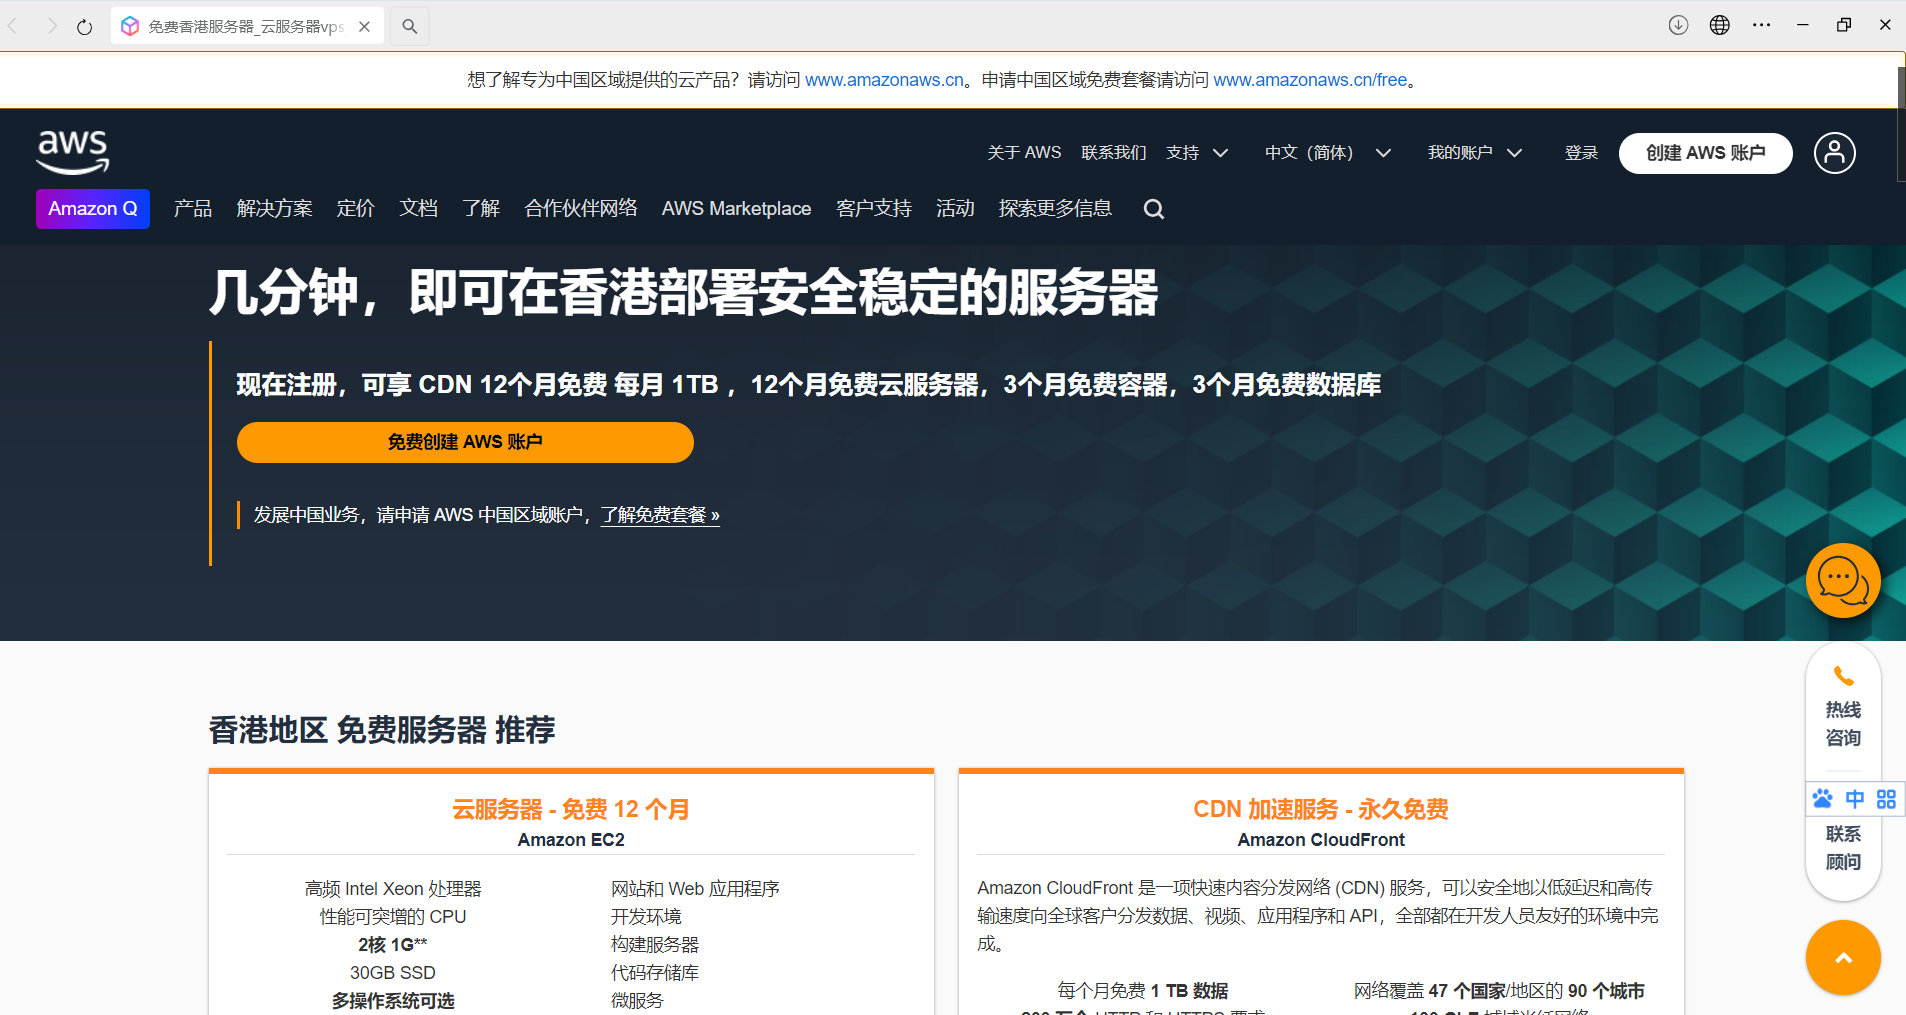Viewport: 1906px width, 1015px height.
Task: Expand the 我的账户 dropdown
Action: [1475, 153]
